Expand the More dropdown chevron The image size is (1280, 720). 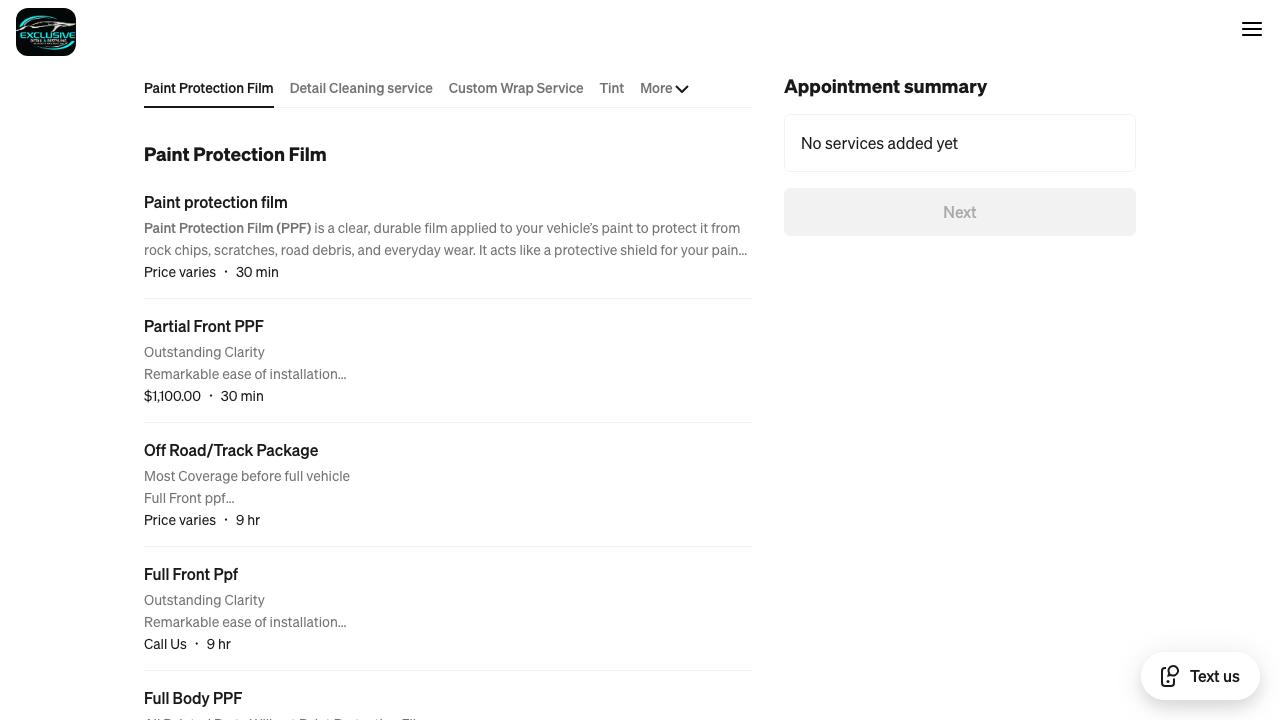[682, 89]
